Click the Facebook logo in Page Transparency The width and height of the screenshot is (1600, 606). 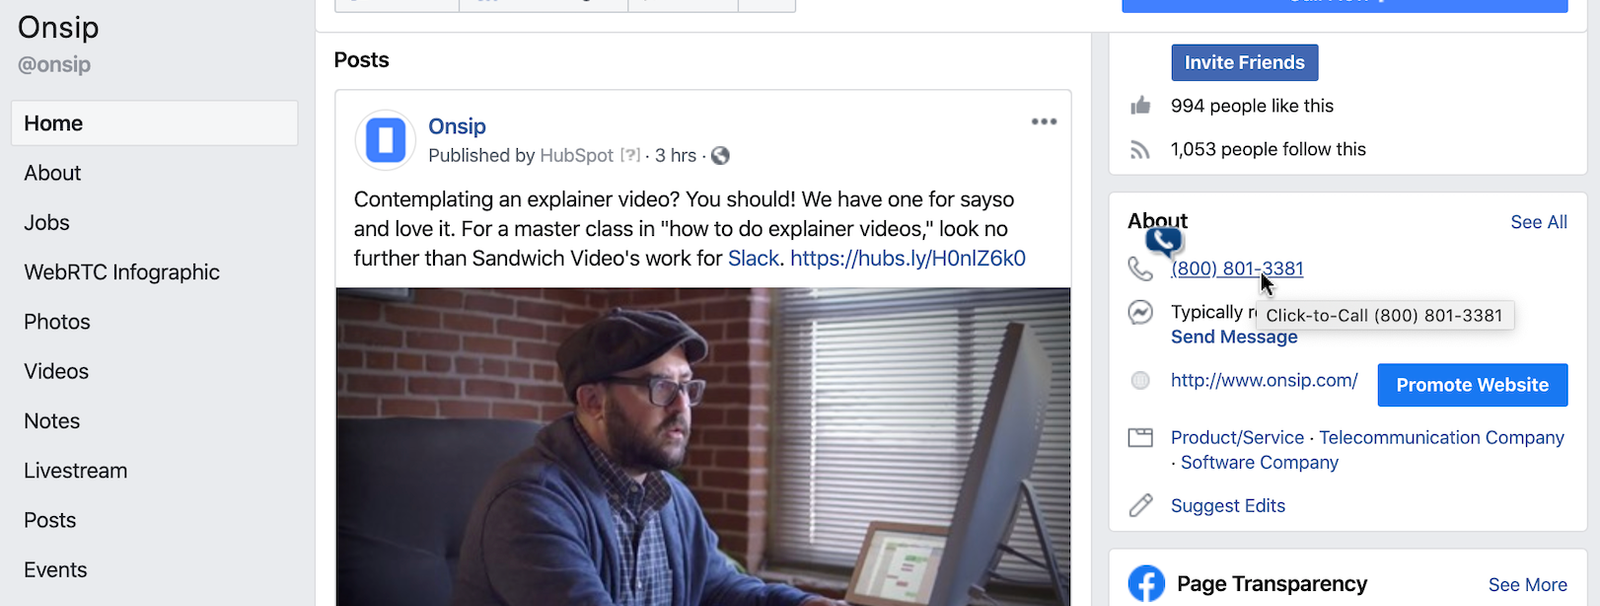[1146, 584]
